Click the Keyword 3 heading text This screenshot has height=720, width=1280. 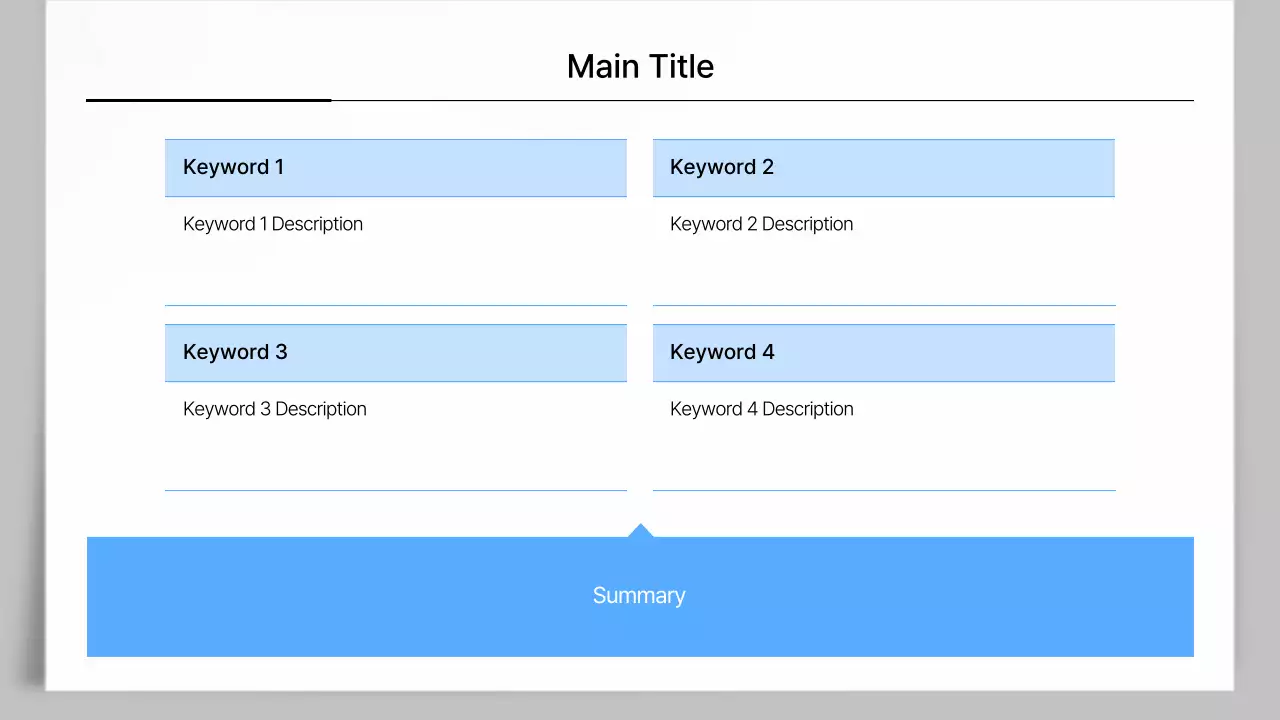pyautogui.click(x=235, y=352)
